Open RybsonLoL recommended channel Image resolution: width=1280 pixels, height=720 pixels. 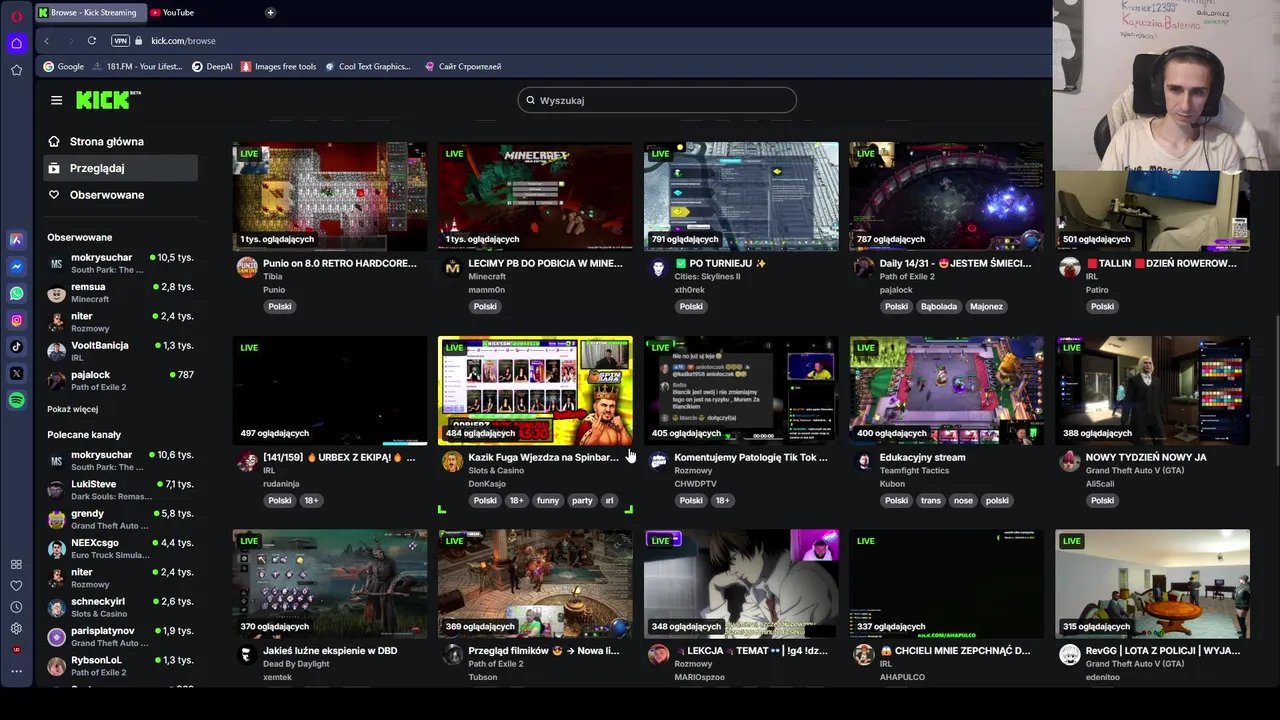click(120, 666)
